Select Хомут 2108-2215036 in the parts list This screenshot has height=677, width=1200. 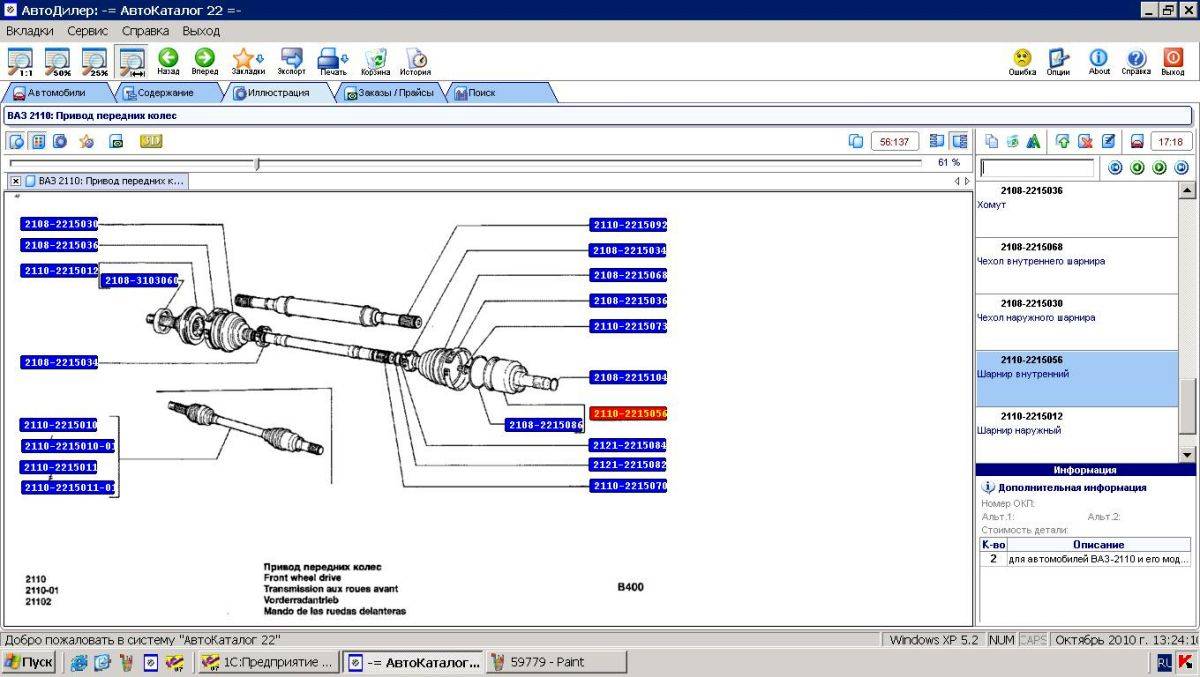tap(1077, 209)
